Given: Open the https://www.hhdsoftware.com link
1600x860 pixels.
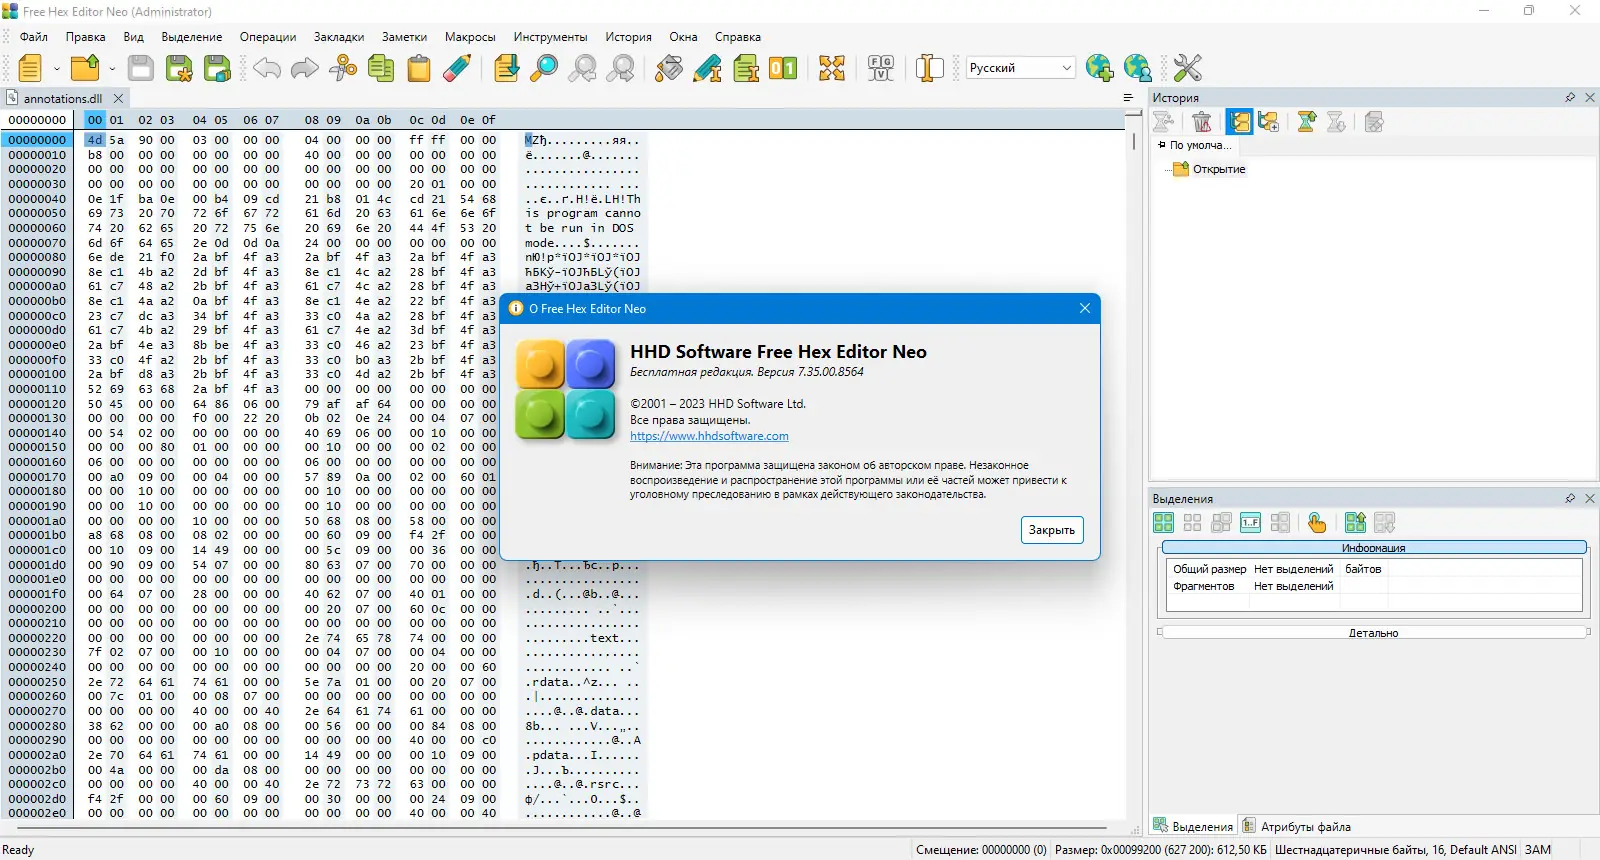Looking at the screenshot, I should point(709,436).
